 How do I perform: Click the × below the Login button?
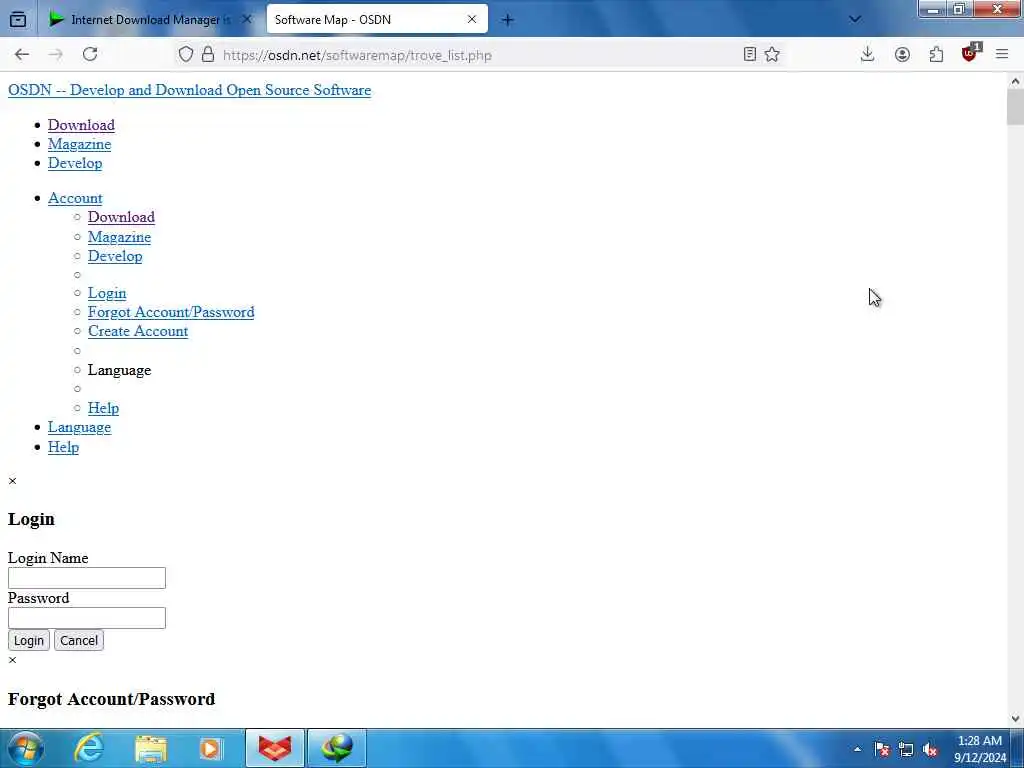[12, 660]
